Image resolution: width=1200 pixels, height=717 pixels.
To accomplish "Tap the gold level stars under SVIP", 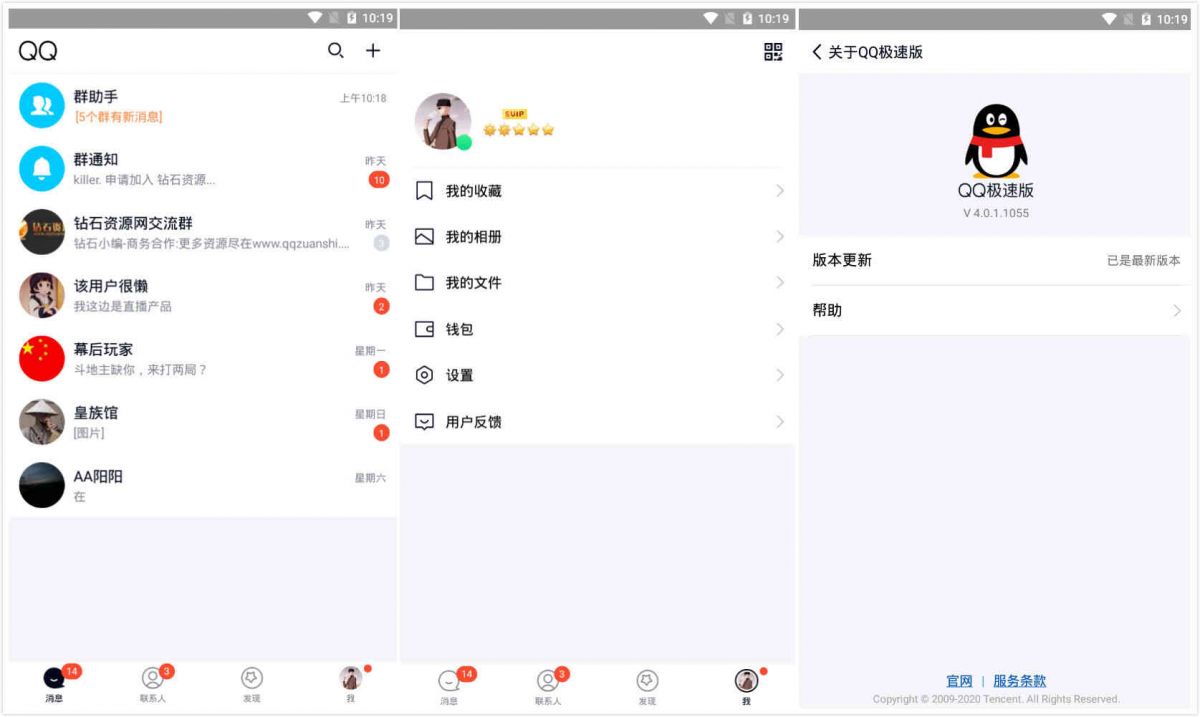I will 519,130.
